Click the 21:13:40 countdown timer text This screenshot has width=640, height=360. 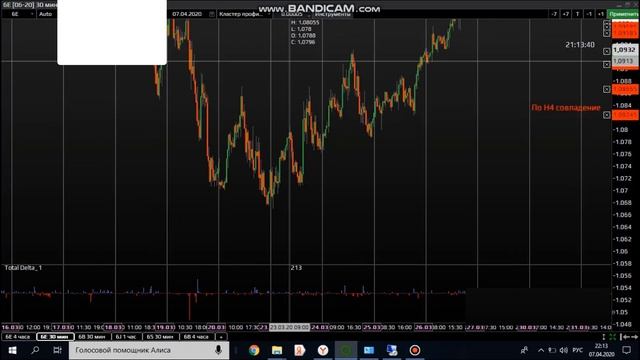(580, 45)
